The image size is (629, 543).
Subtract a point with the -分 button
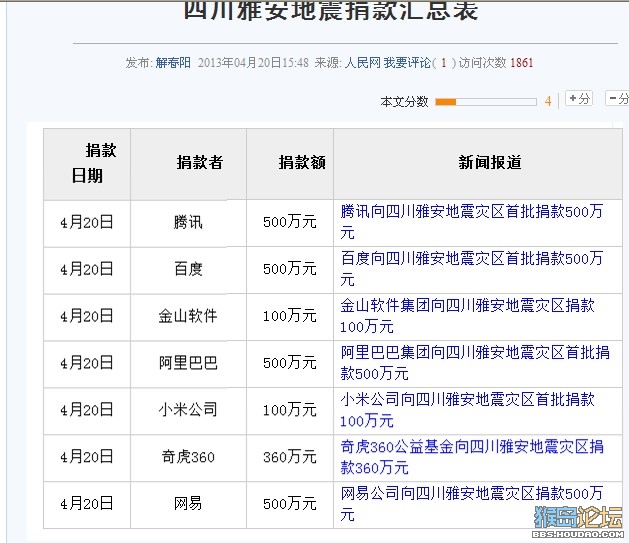click(x=618, y=98)
